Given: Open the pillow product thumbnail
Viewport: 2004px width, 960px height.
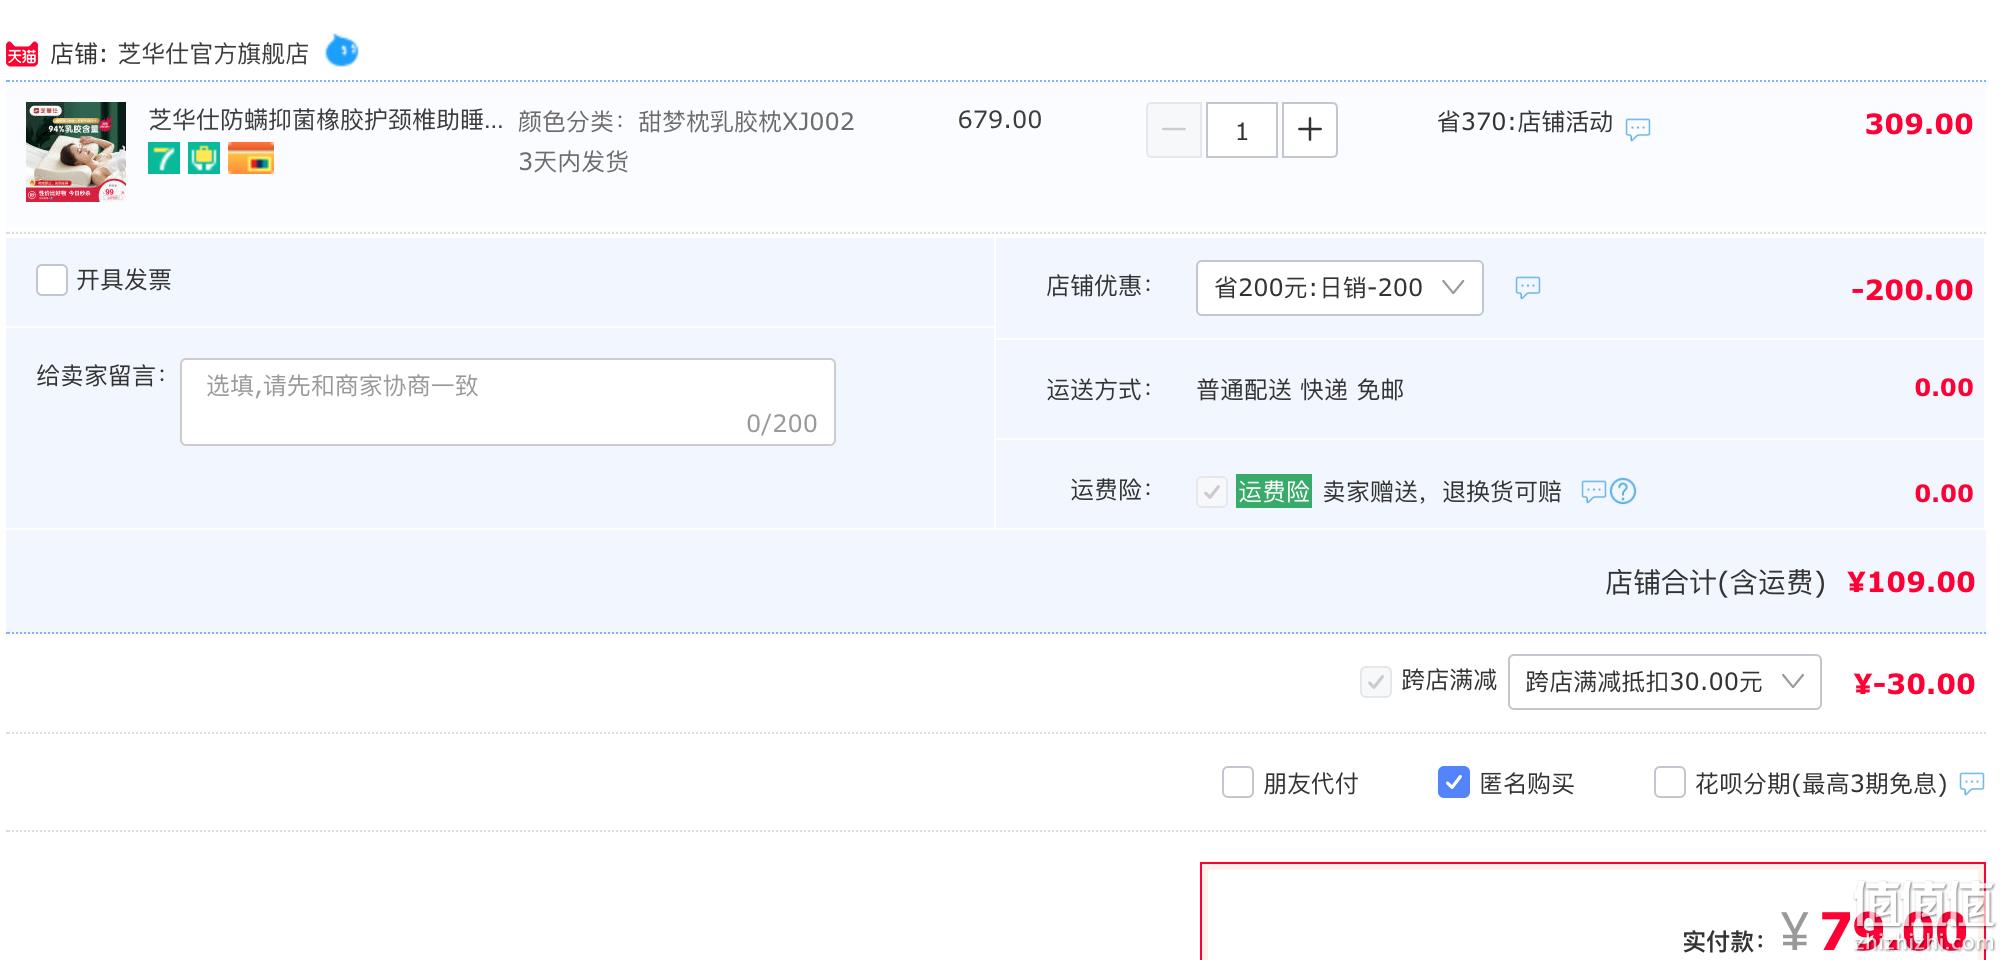Looking at the screenshot, I should [x=76, y=152].
